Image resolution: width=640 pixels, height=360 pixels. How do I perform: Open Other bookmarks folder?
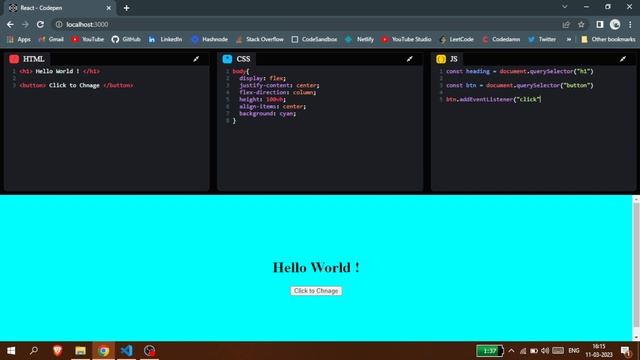608,39
